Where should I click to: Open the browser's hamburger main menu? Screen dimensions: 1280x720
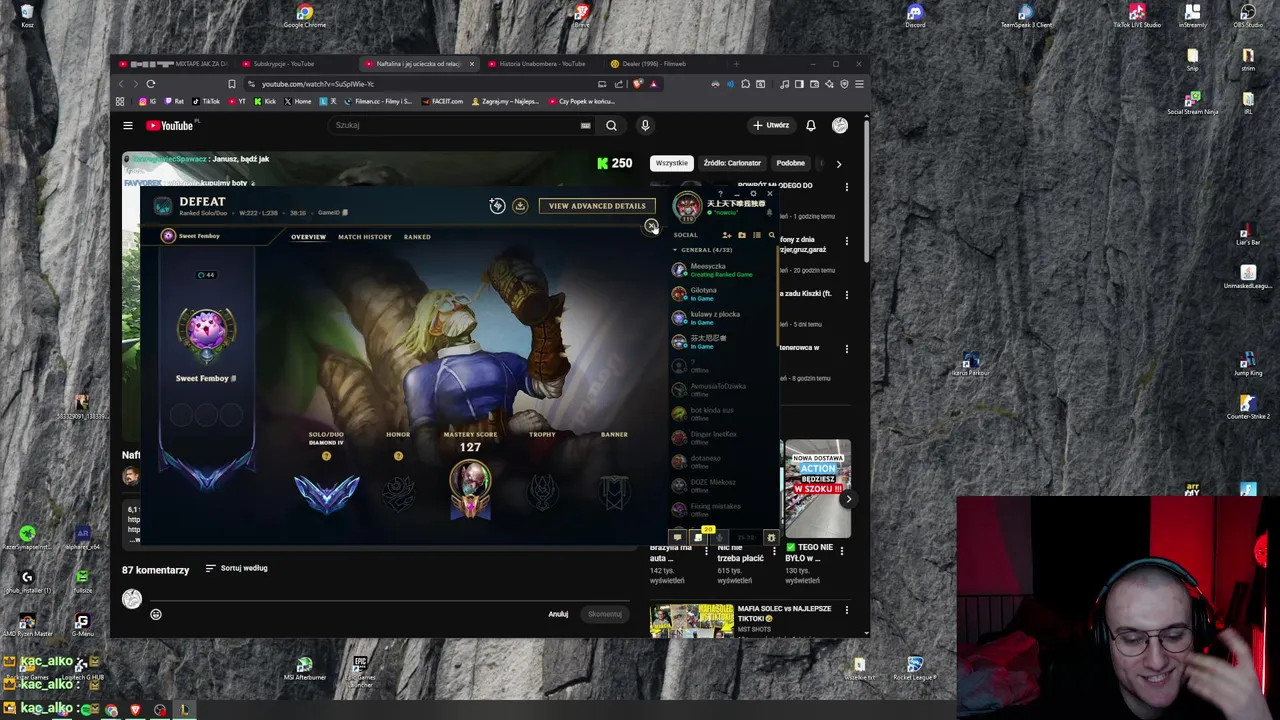click(x=859, y=84)
